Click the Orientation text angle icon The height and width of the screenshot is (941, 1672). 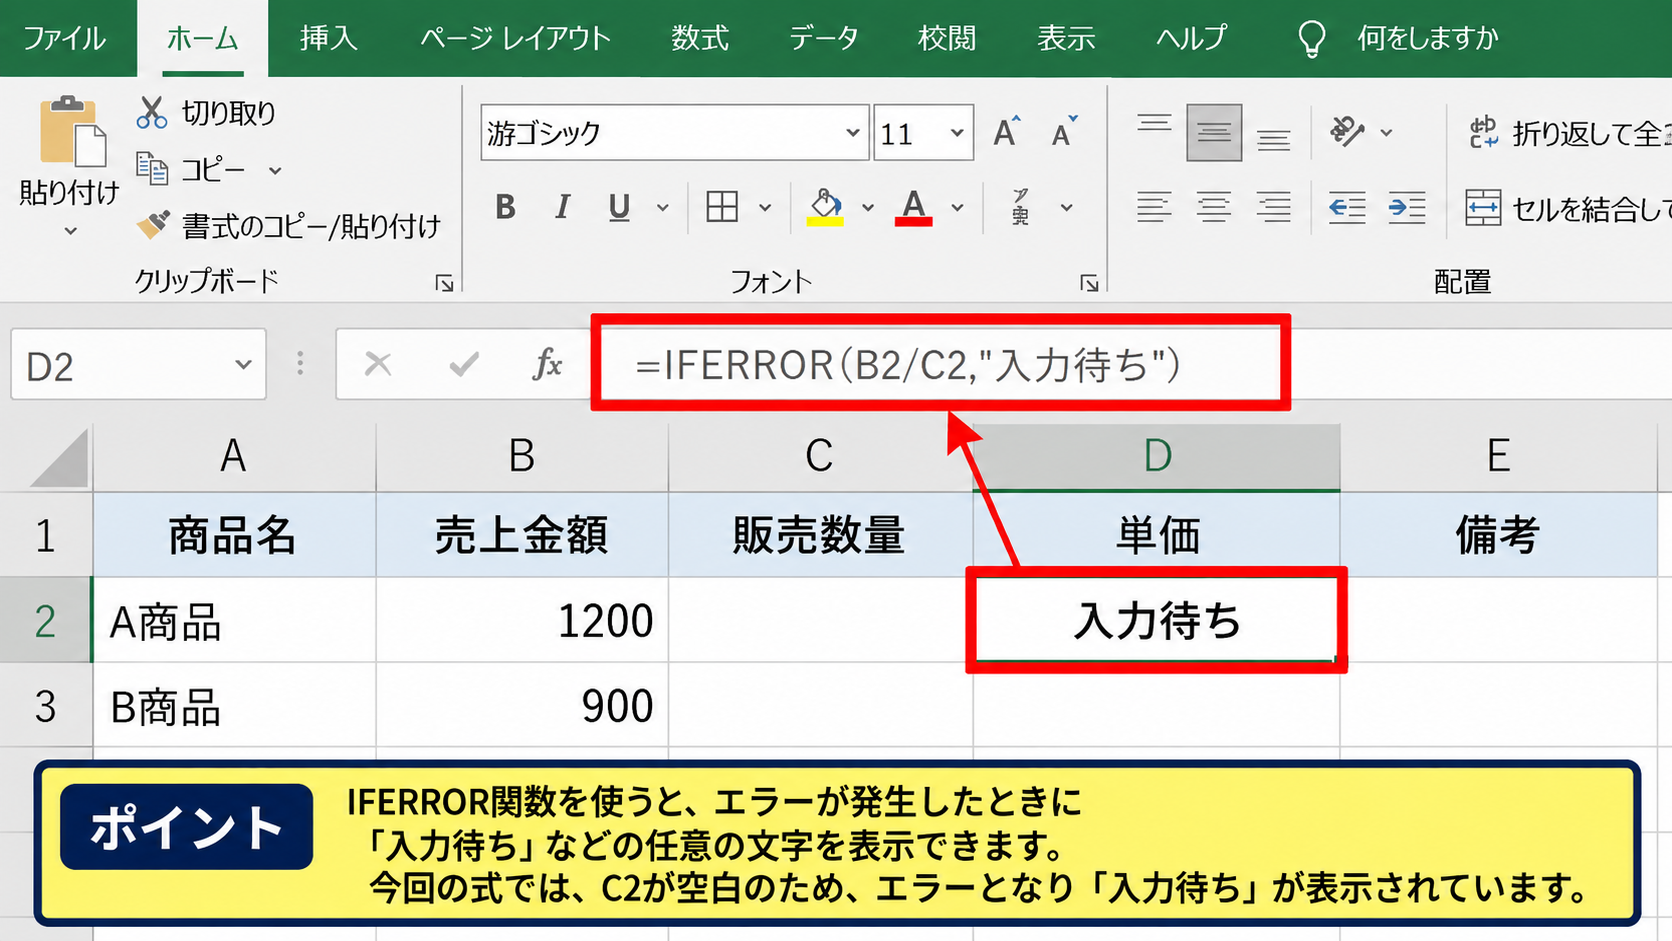tap(1347, 131)
